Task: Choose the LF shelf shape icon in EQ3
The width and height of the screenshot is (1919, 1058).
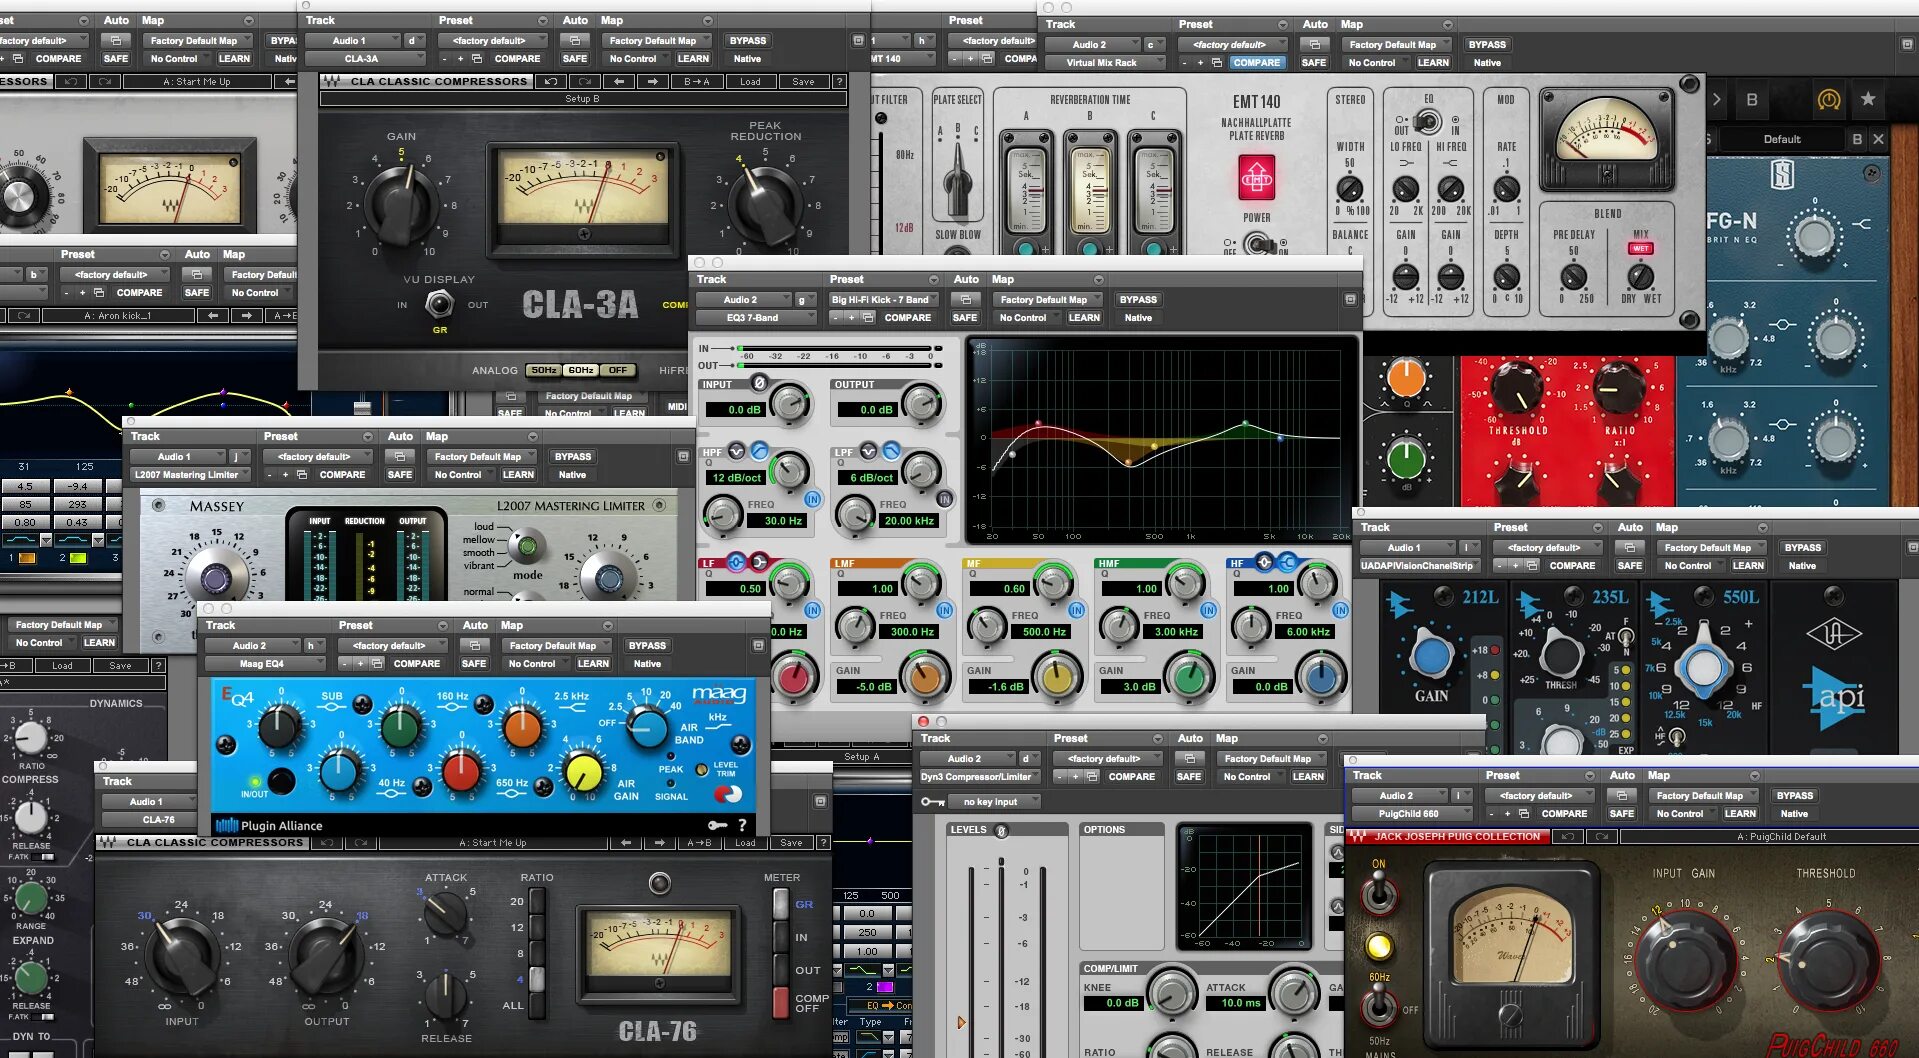Action: click(x=758, y=562)
